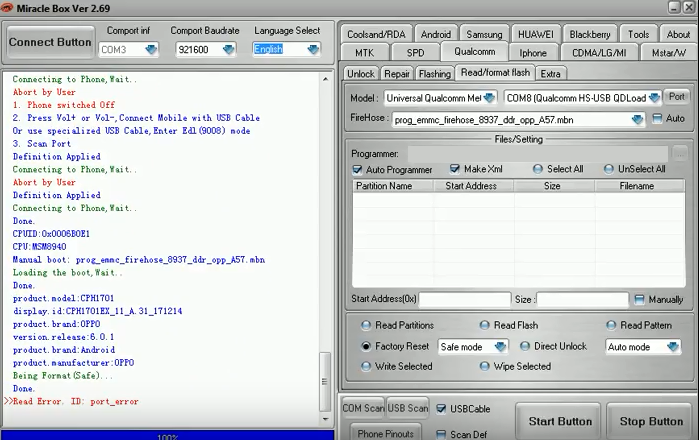Select the Write Selected radio button
Viewport: 699px width, 440px height.
366,366
